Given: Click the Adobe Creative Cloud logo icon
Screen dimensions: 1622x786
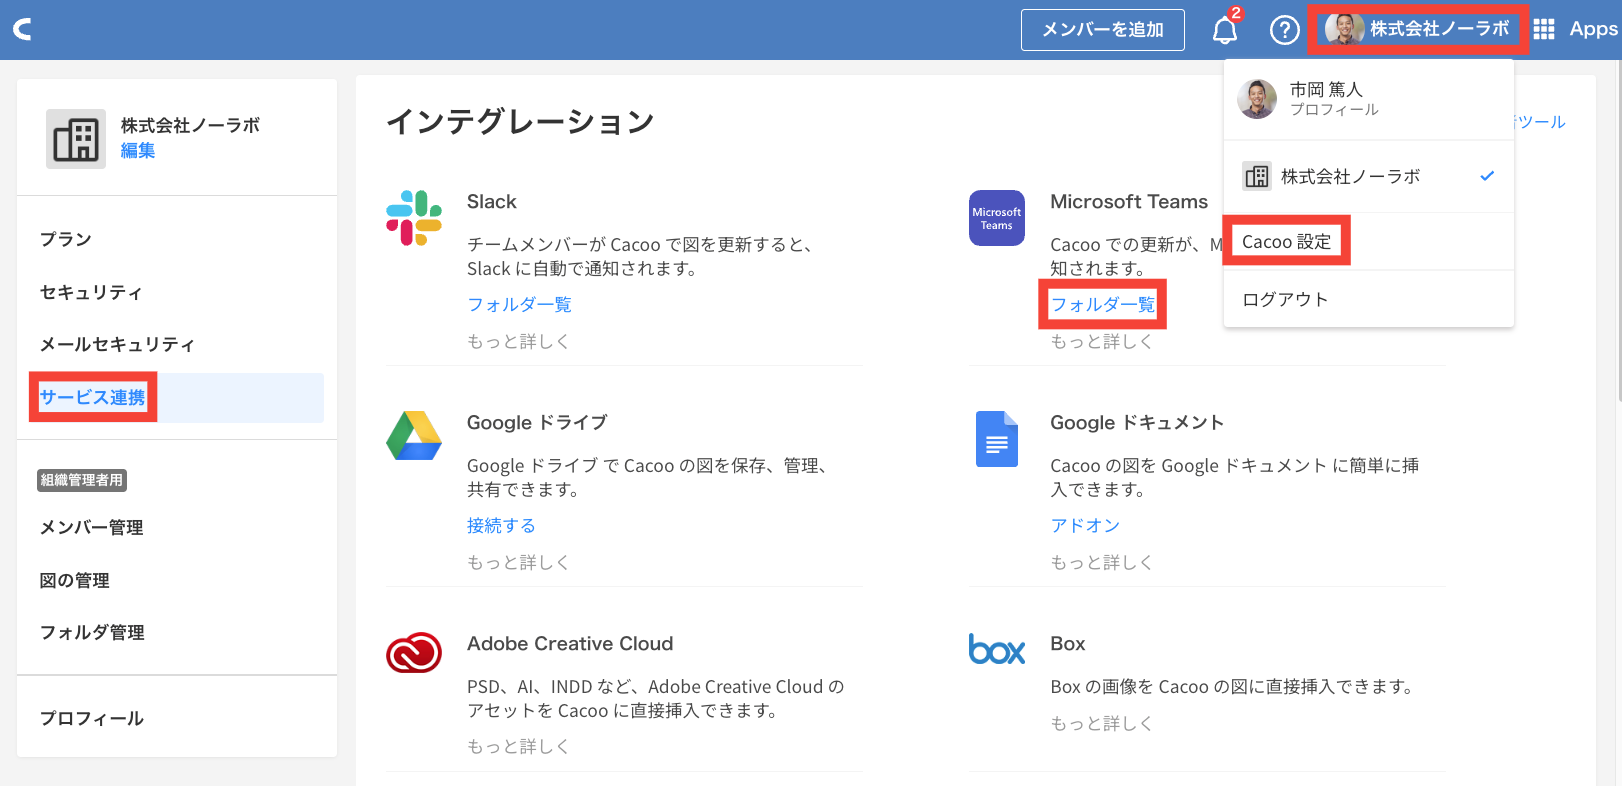Looking at the screenshot, I should coord(414,652).
